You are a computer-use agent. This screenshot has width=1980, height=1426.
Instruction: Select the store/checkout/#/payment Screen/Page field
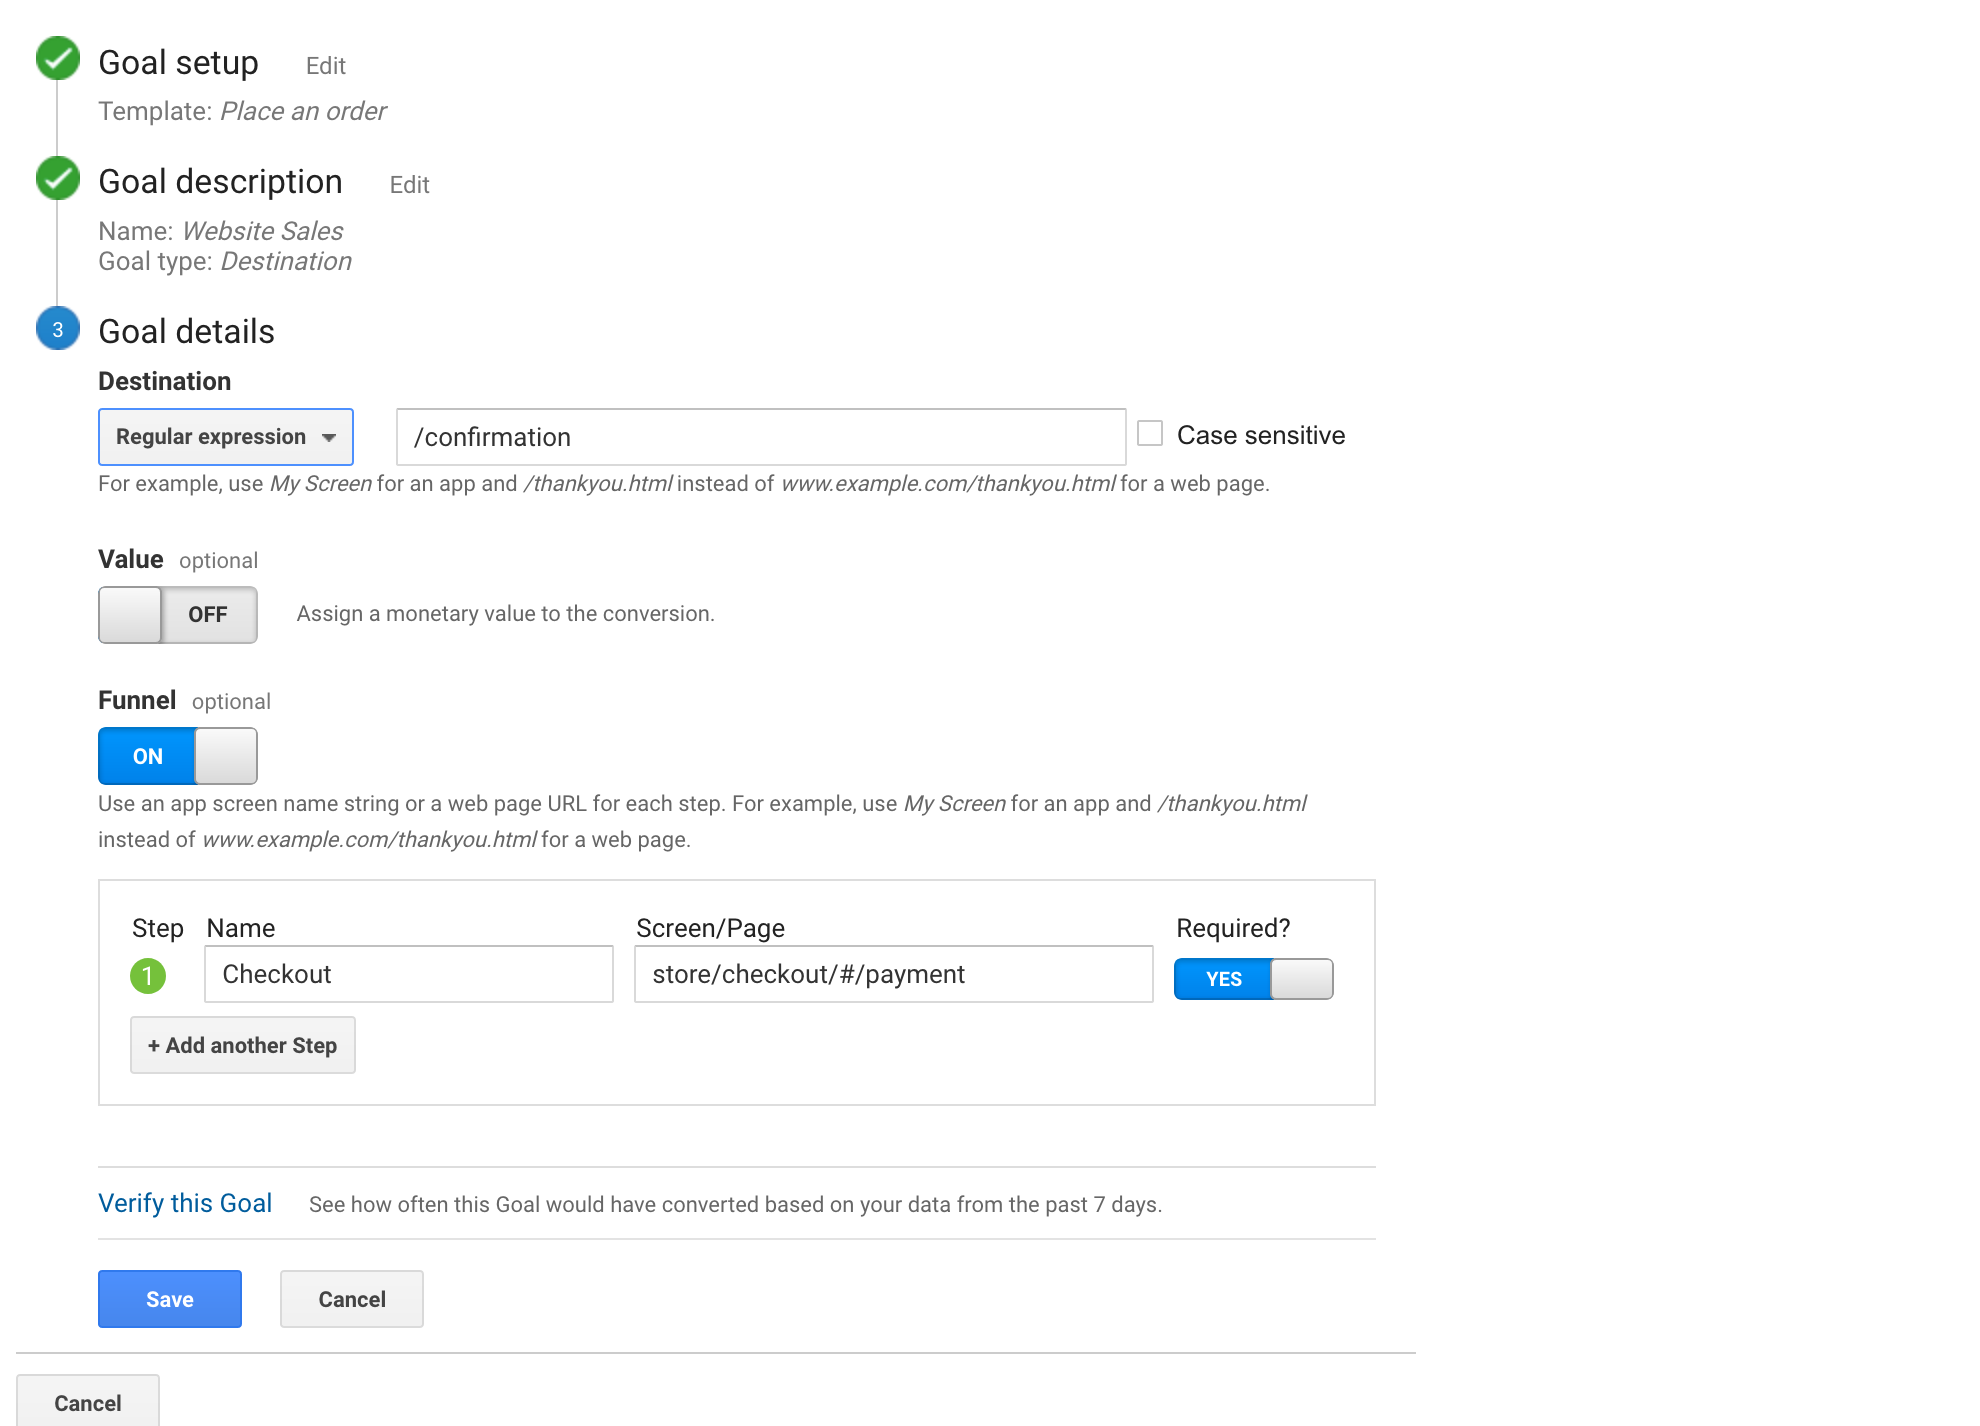click(x=891, y=973)
